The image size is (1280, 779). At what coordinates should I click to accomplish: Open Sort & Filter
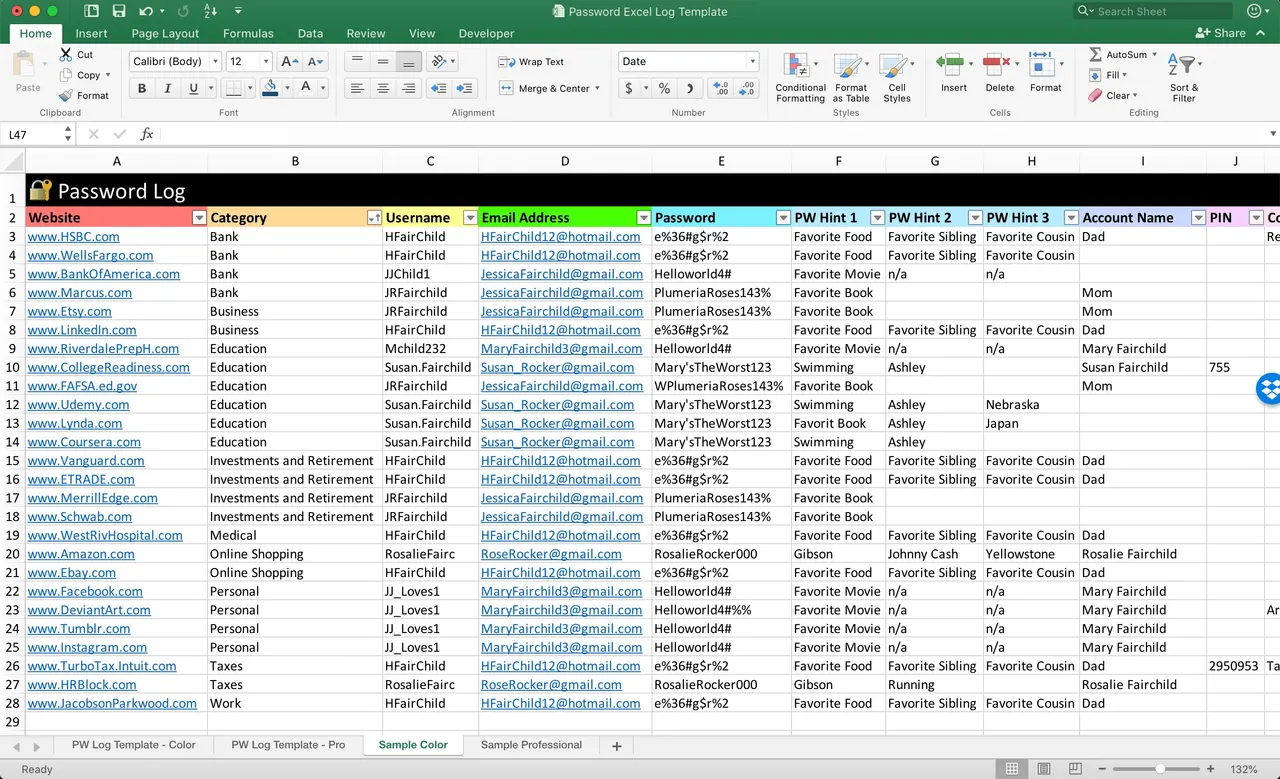(x=1183, y=78)
